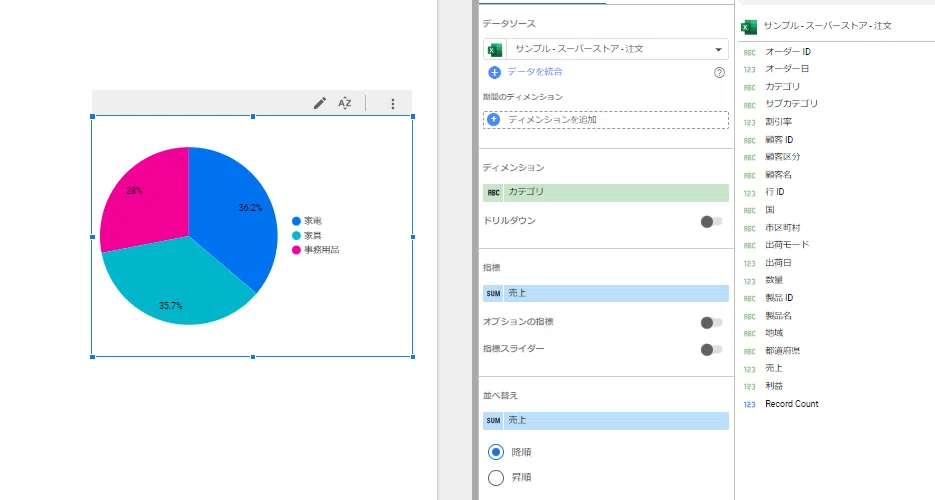Click the カテゴリ dimension chip

[x=606, y=192]
